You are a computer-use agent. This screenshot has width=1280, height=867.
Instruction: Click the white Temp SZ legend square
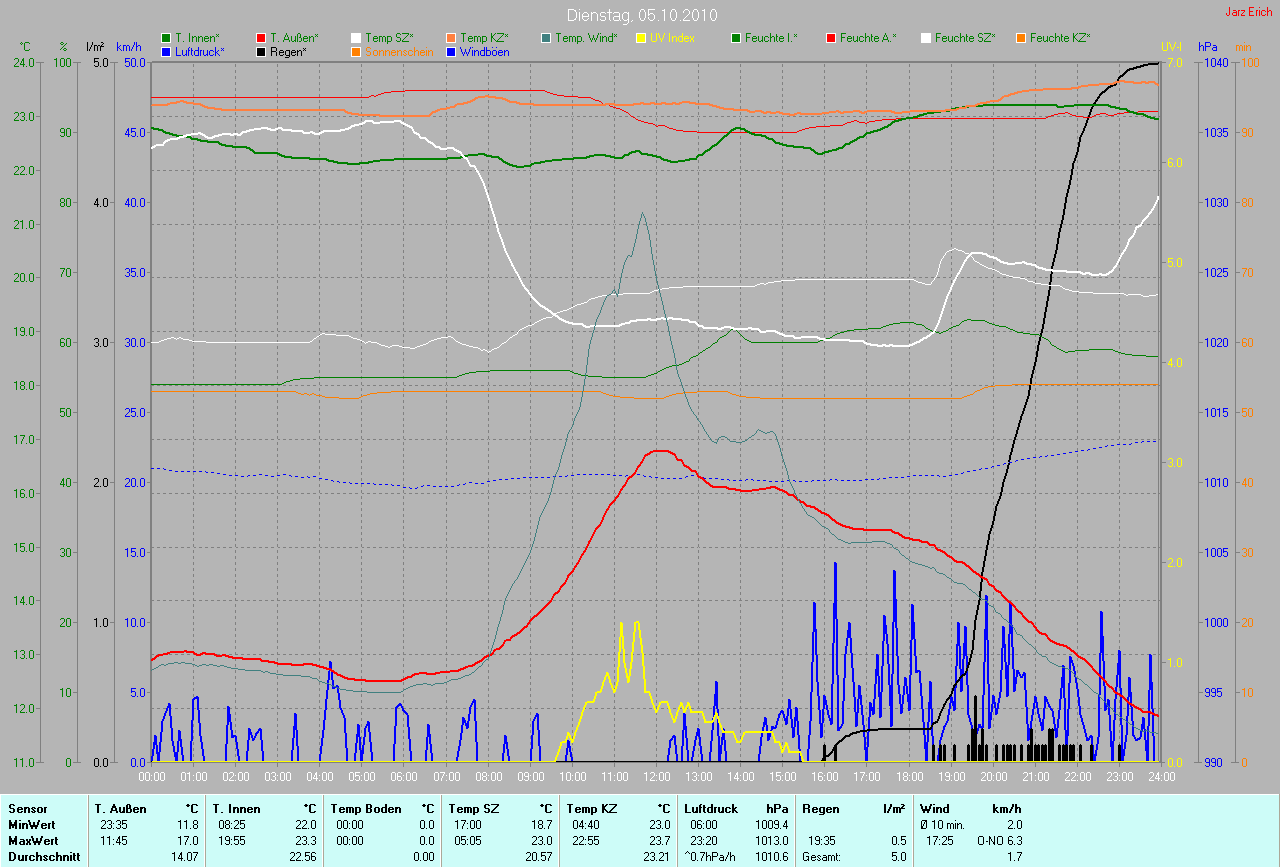coord(356,38)
